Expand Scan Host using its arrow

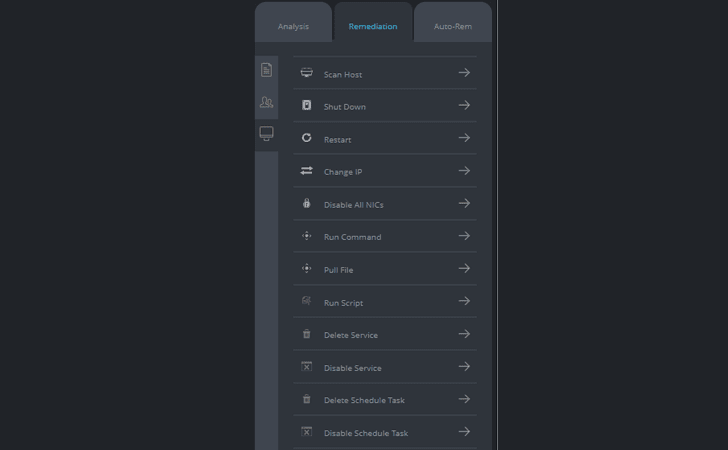pyautogui.click(x=464, y=73)
